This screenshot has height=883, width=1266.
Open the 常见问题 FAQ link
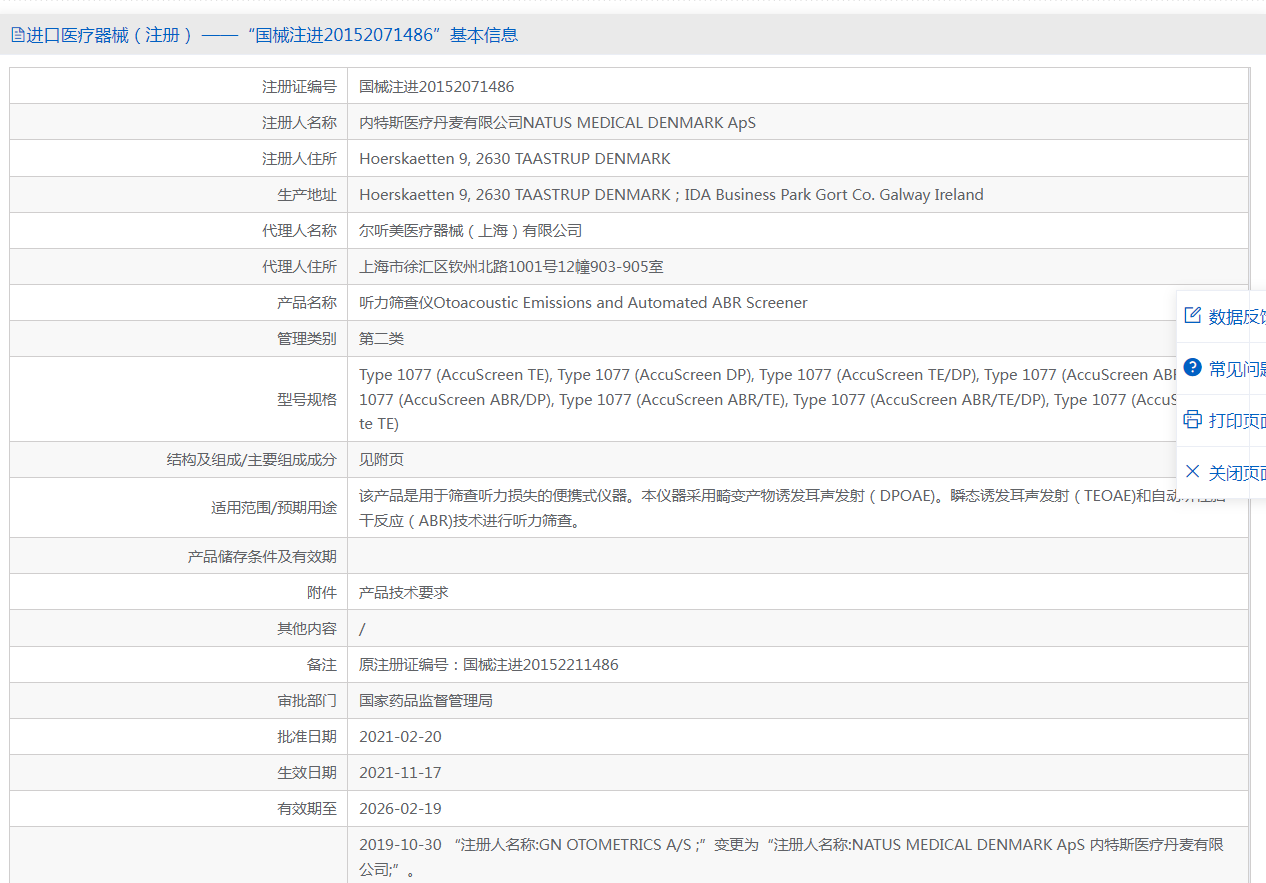coord(1237,369)
